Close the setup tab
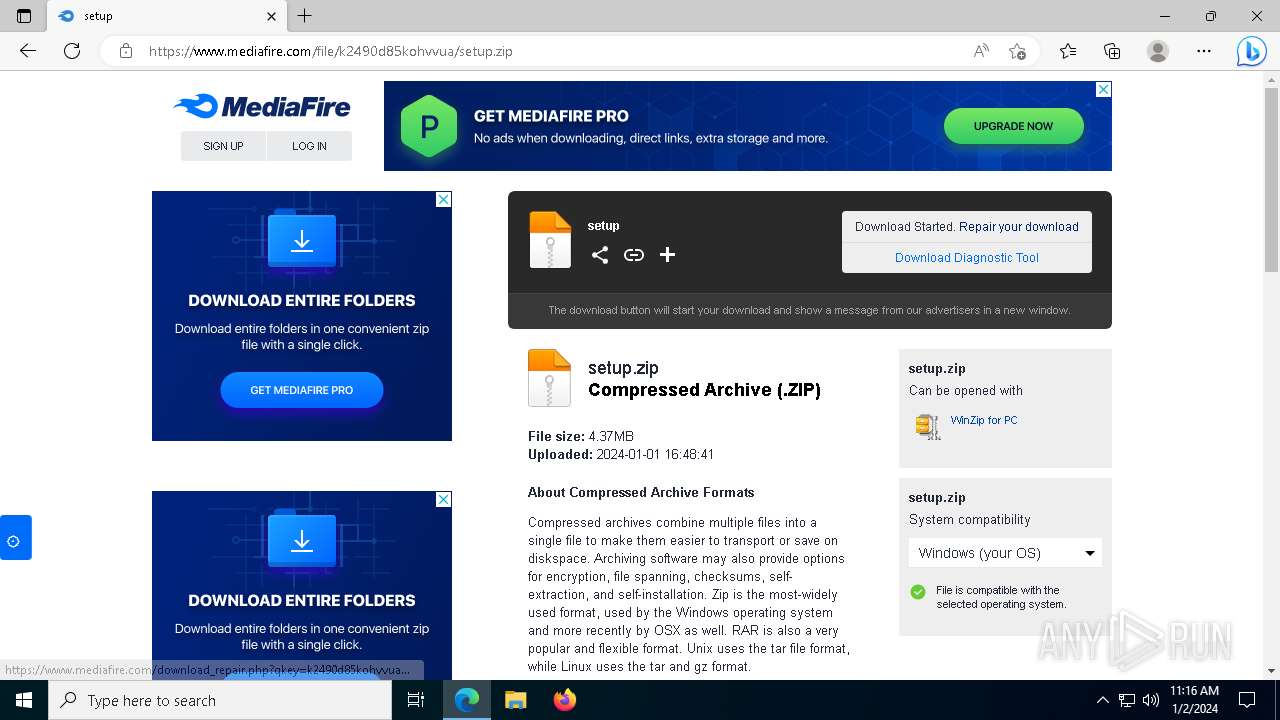Screen dimensions: 1280x720 [x=272, y=16]
